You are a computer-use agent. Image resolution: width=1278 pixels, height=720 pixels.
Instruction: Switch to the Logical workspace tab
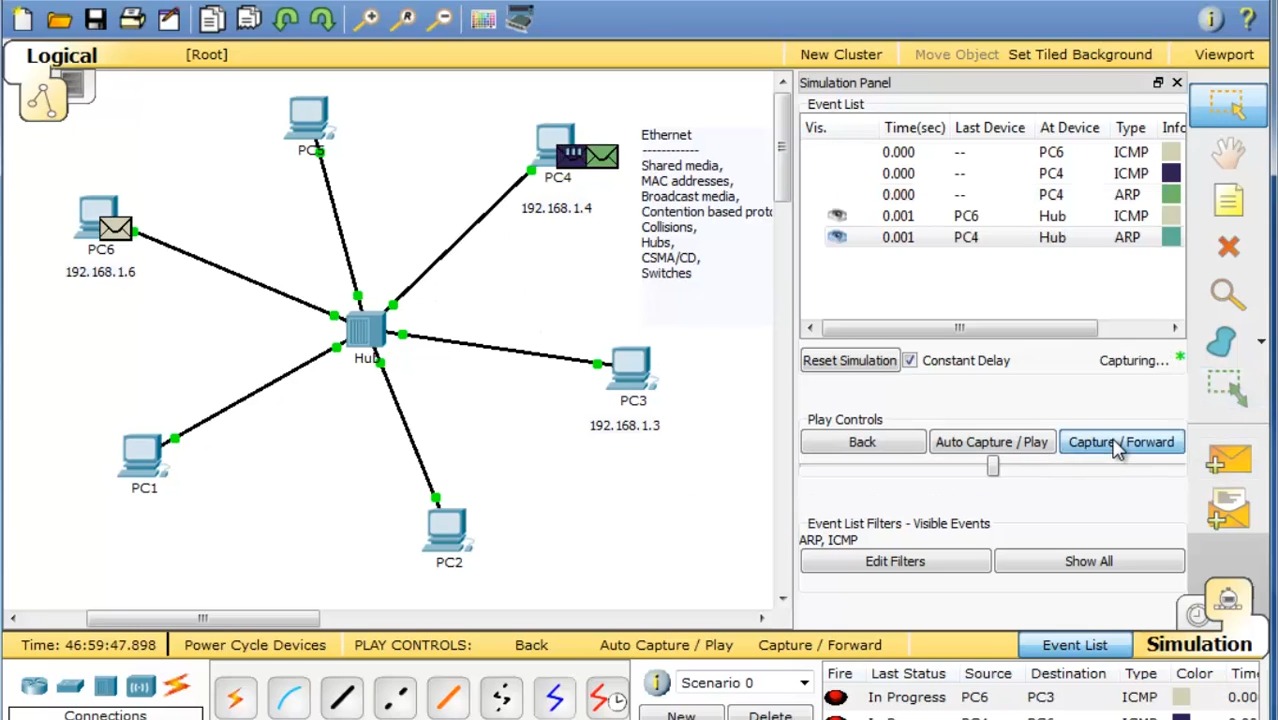tap(62, 56)
